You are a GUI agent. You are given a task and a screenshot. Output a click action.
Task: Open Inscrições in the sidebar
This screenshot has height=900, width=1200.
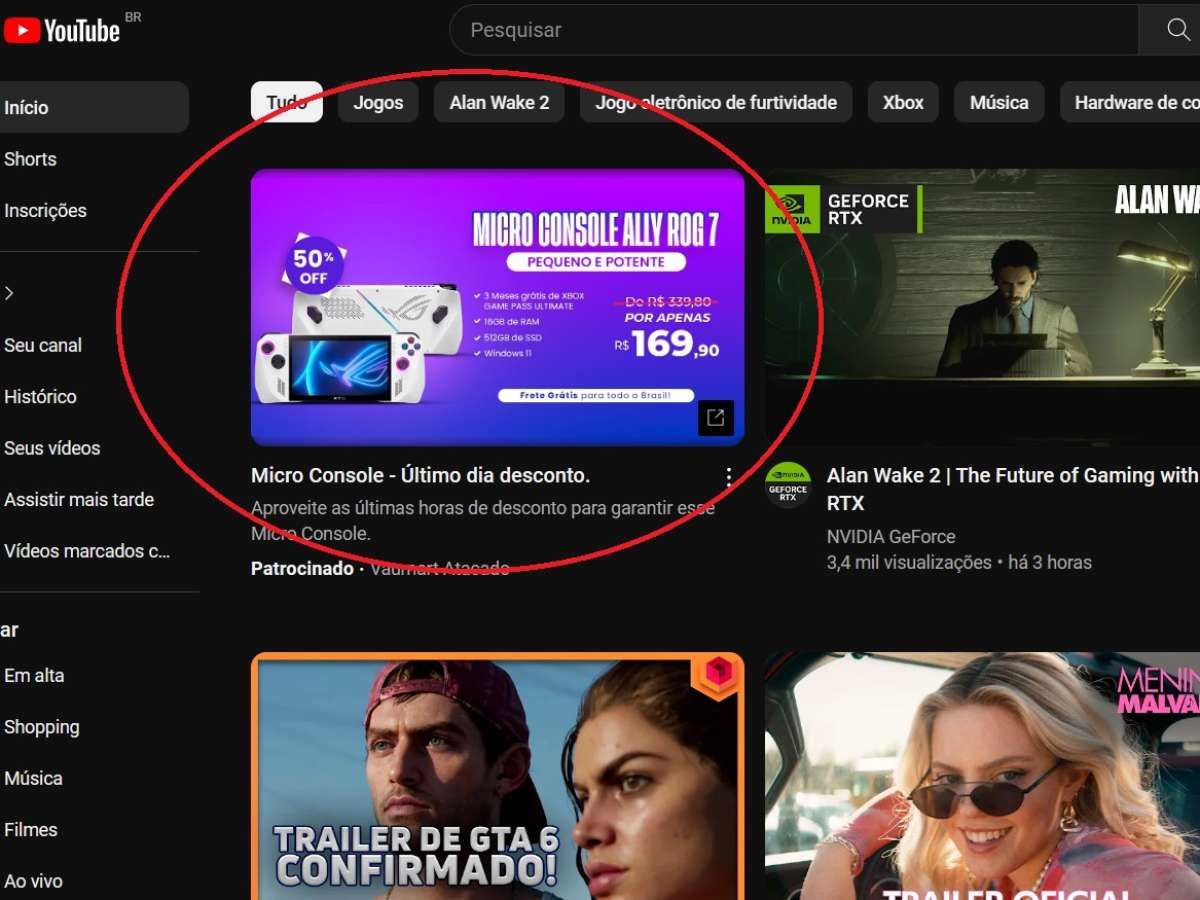tap(45, 211)
